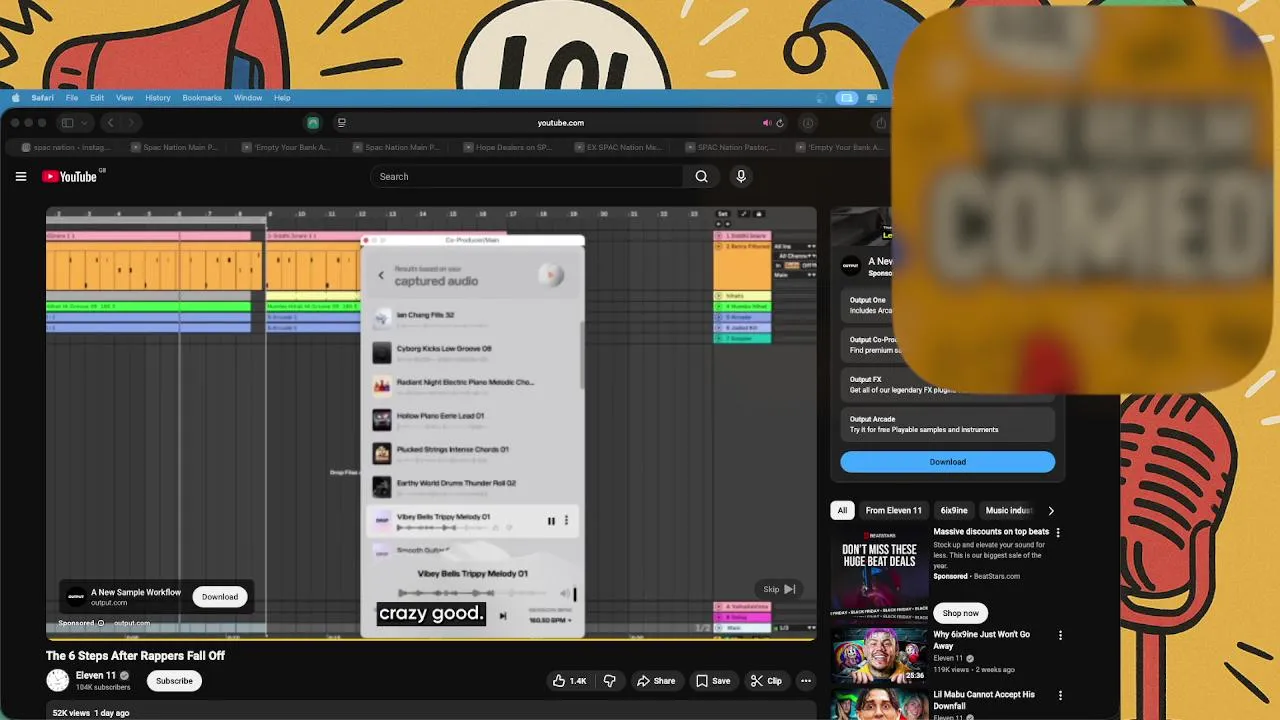Click the tab audio mute icon in the address bar
Image resolution: width=1280 pixels, height=720 pixels.
coord(767,123)
